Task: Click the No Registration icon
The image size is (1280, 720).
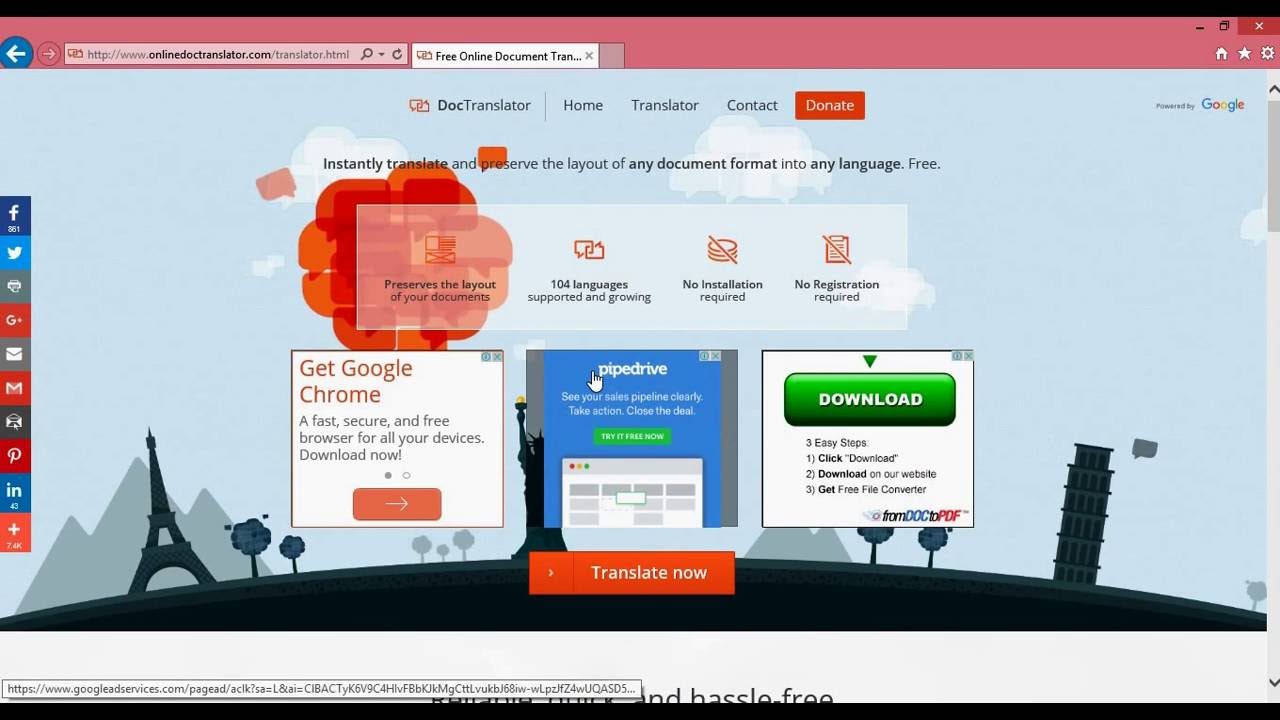Action: click(x=837, y=249)
